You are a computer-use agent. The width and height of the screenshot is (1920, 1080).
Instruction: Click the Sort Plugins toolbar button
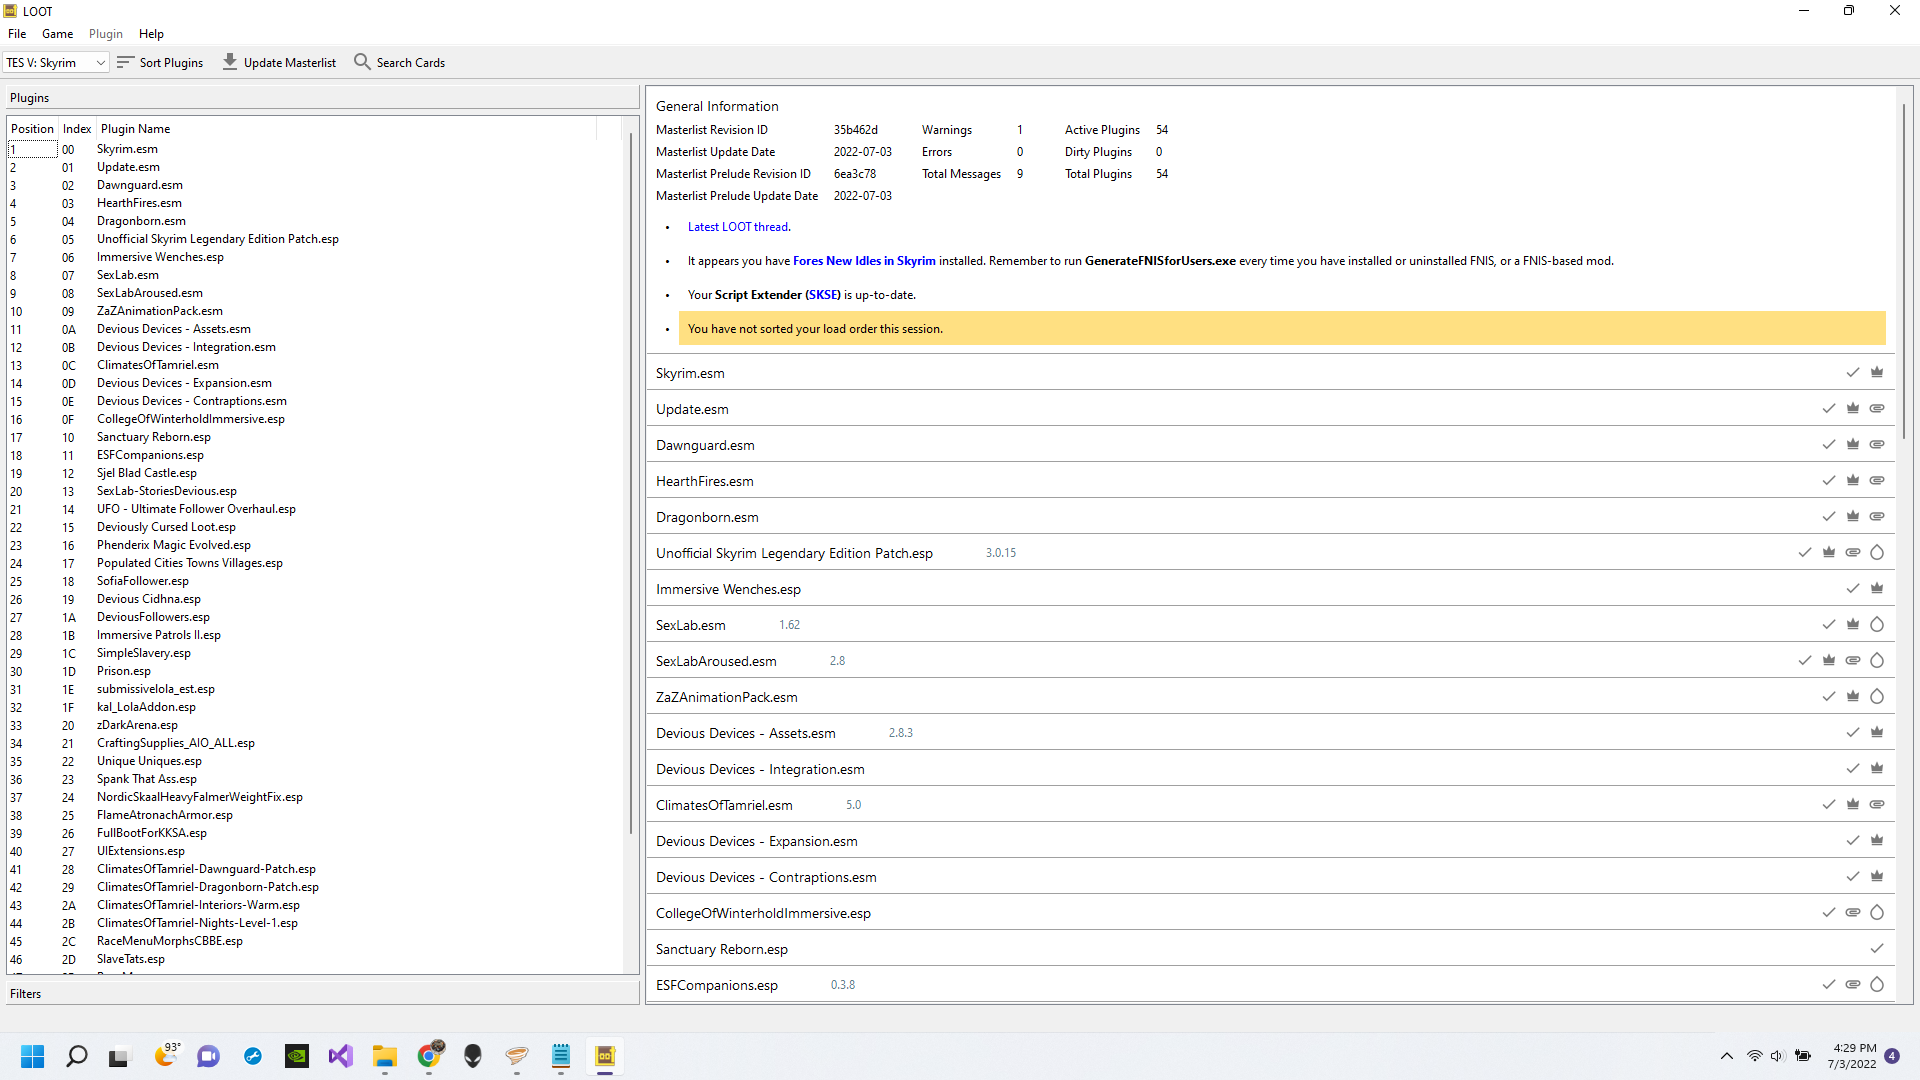(160, 62)
